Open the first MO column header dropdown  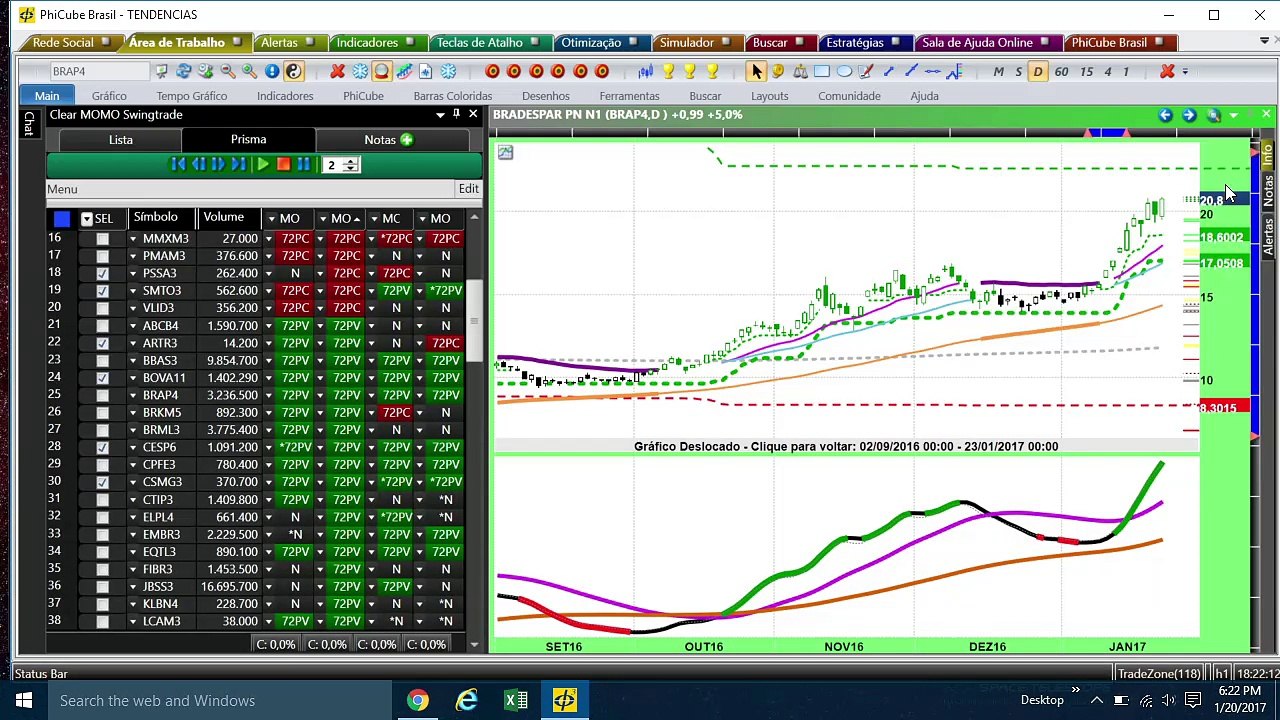[271, 219]
